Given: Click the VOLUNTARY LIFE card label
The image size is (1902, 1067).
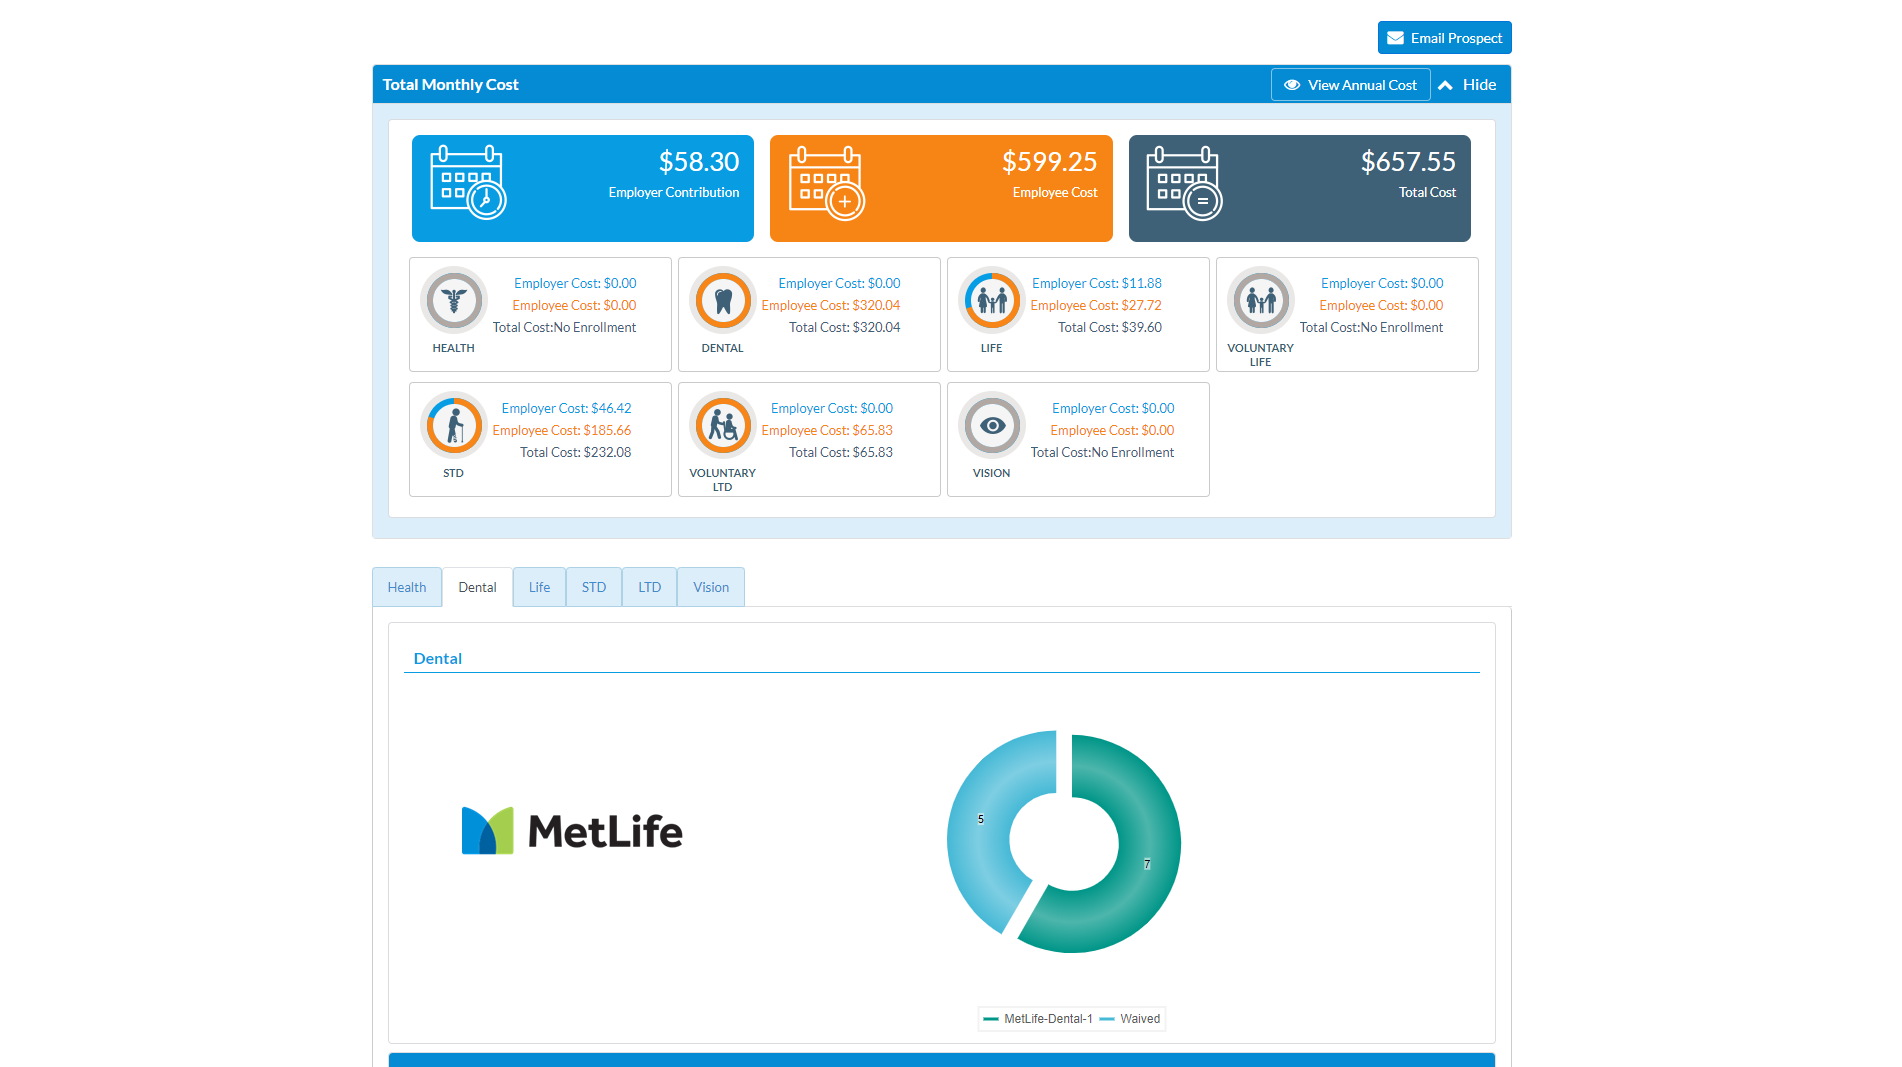Looking at the screenshot, I should tap(1260, 355).
